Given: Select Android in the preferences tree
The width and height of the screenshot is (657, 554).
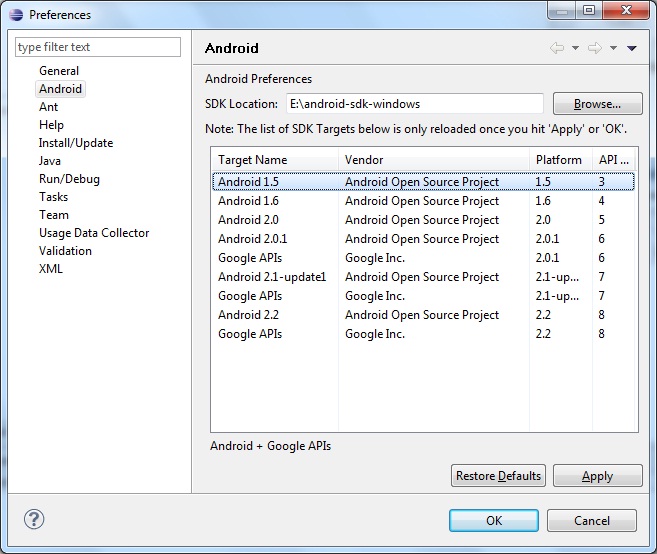Looking at the screenshot, I should click(60, 89).
